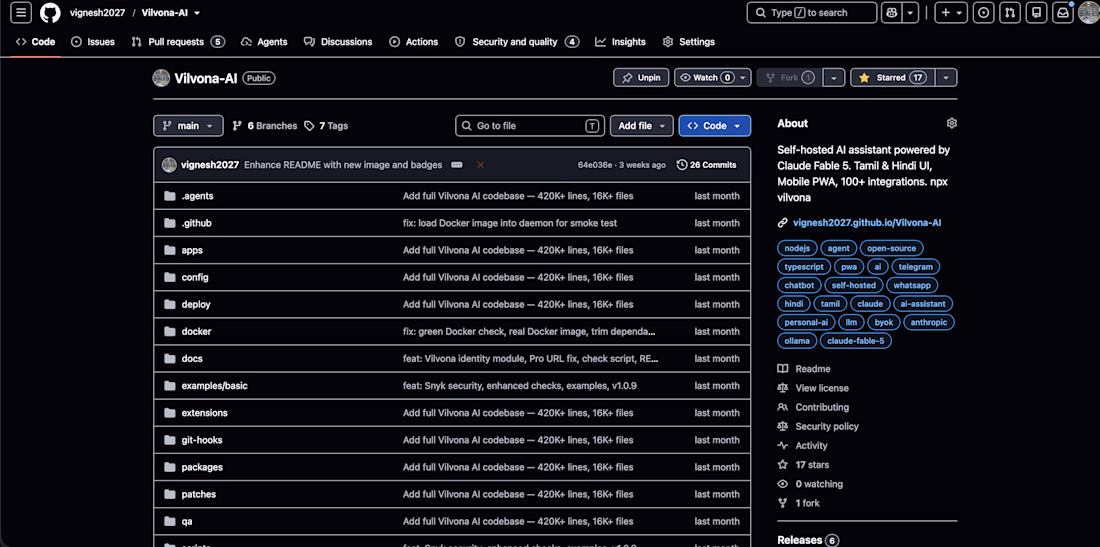Unpin the repository with Unpin button
The image size is (1100, 547).
(x=640, y=78)
